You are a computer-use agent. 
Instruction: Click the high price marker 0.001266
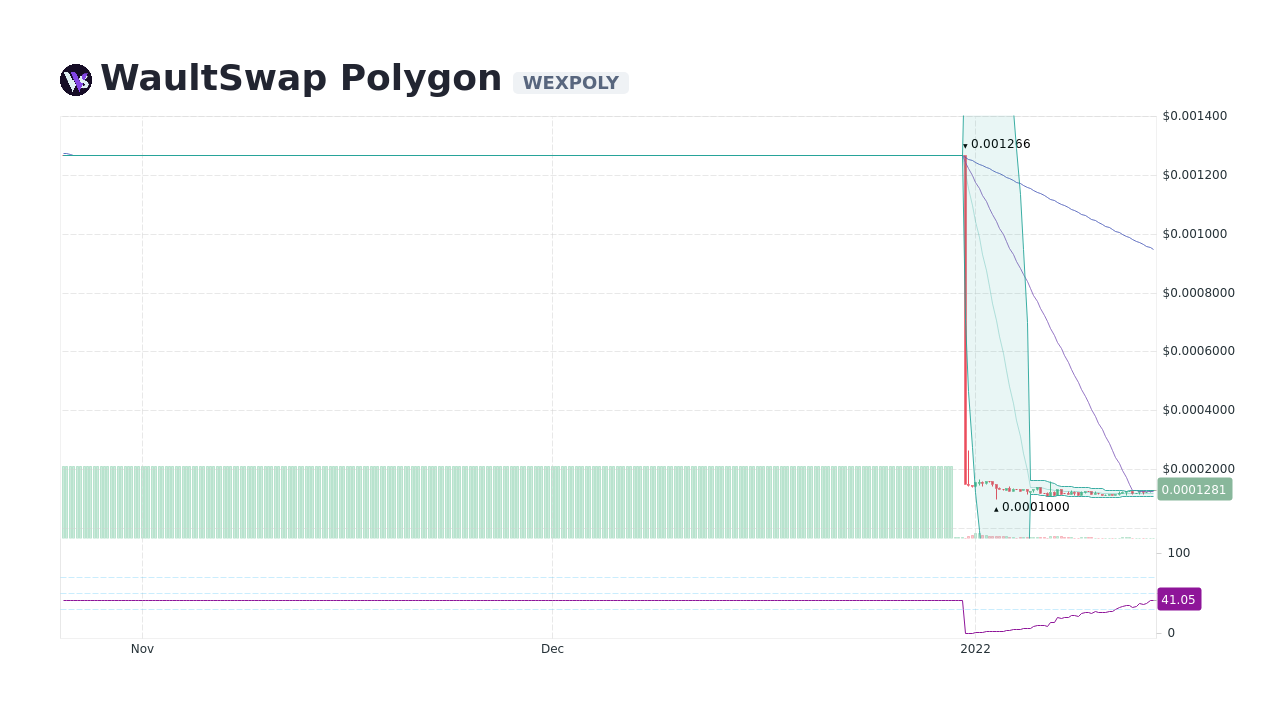(999, 143)
